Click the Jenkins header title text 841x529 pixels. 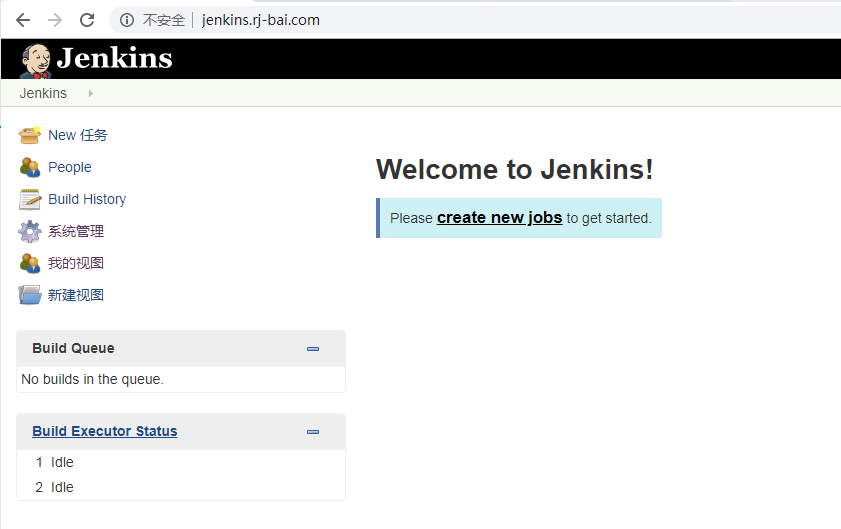[114, 58]
